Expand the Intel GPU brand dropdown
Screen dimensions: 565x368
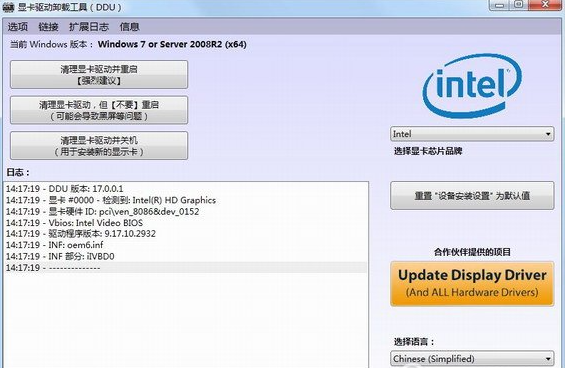click(x=472, y=134)
